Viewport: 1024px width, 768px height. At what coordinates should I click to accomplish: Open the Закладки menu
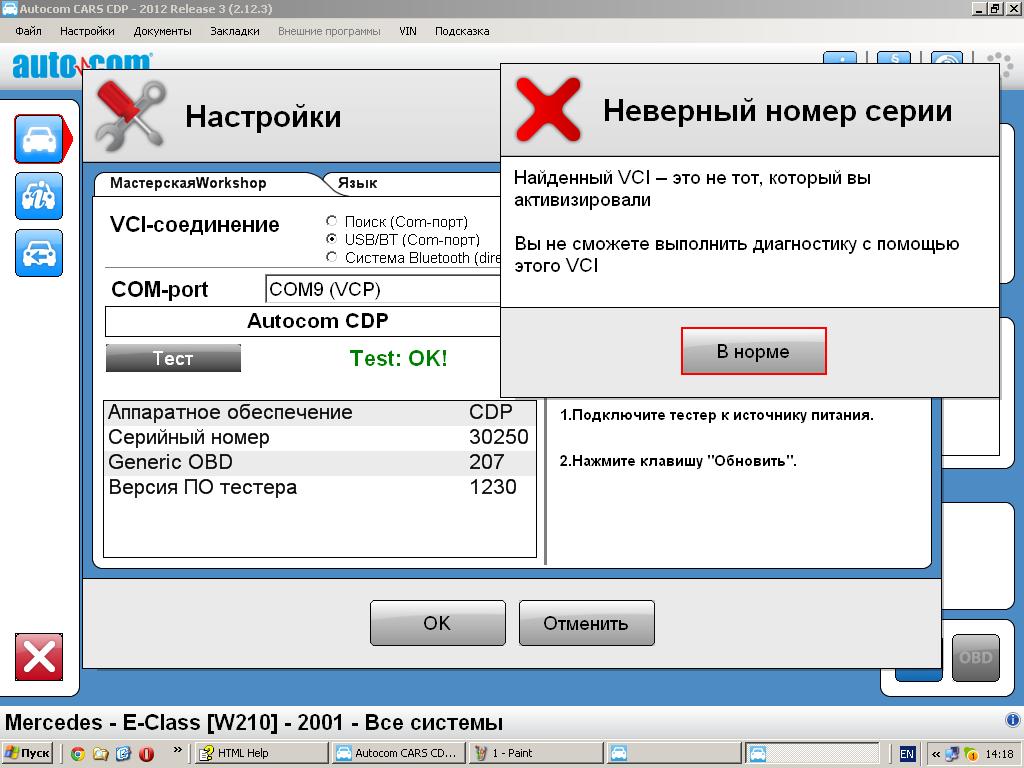234,31
